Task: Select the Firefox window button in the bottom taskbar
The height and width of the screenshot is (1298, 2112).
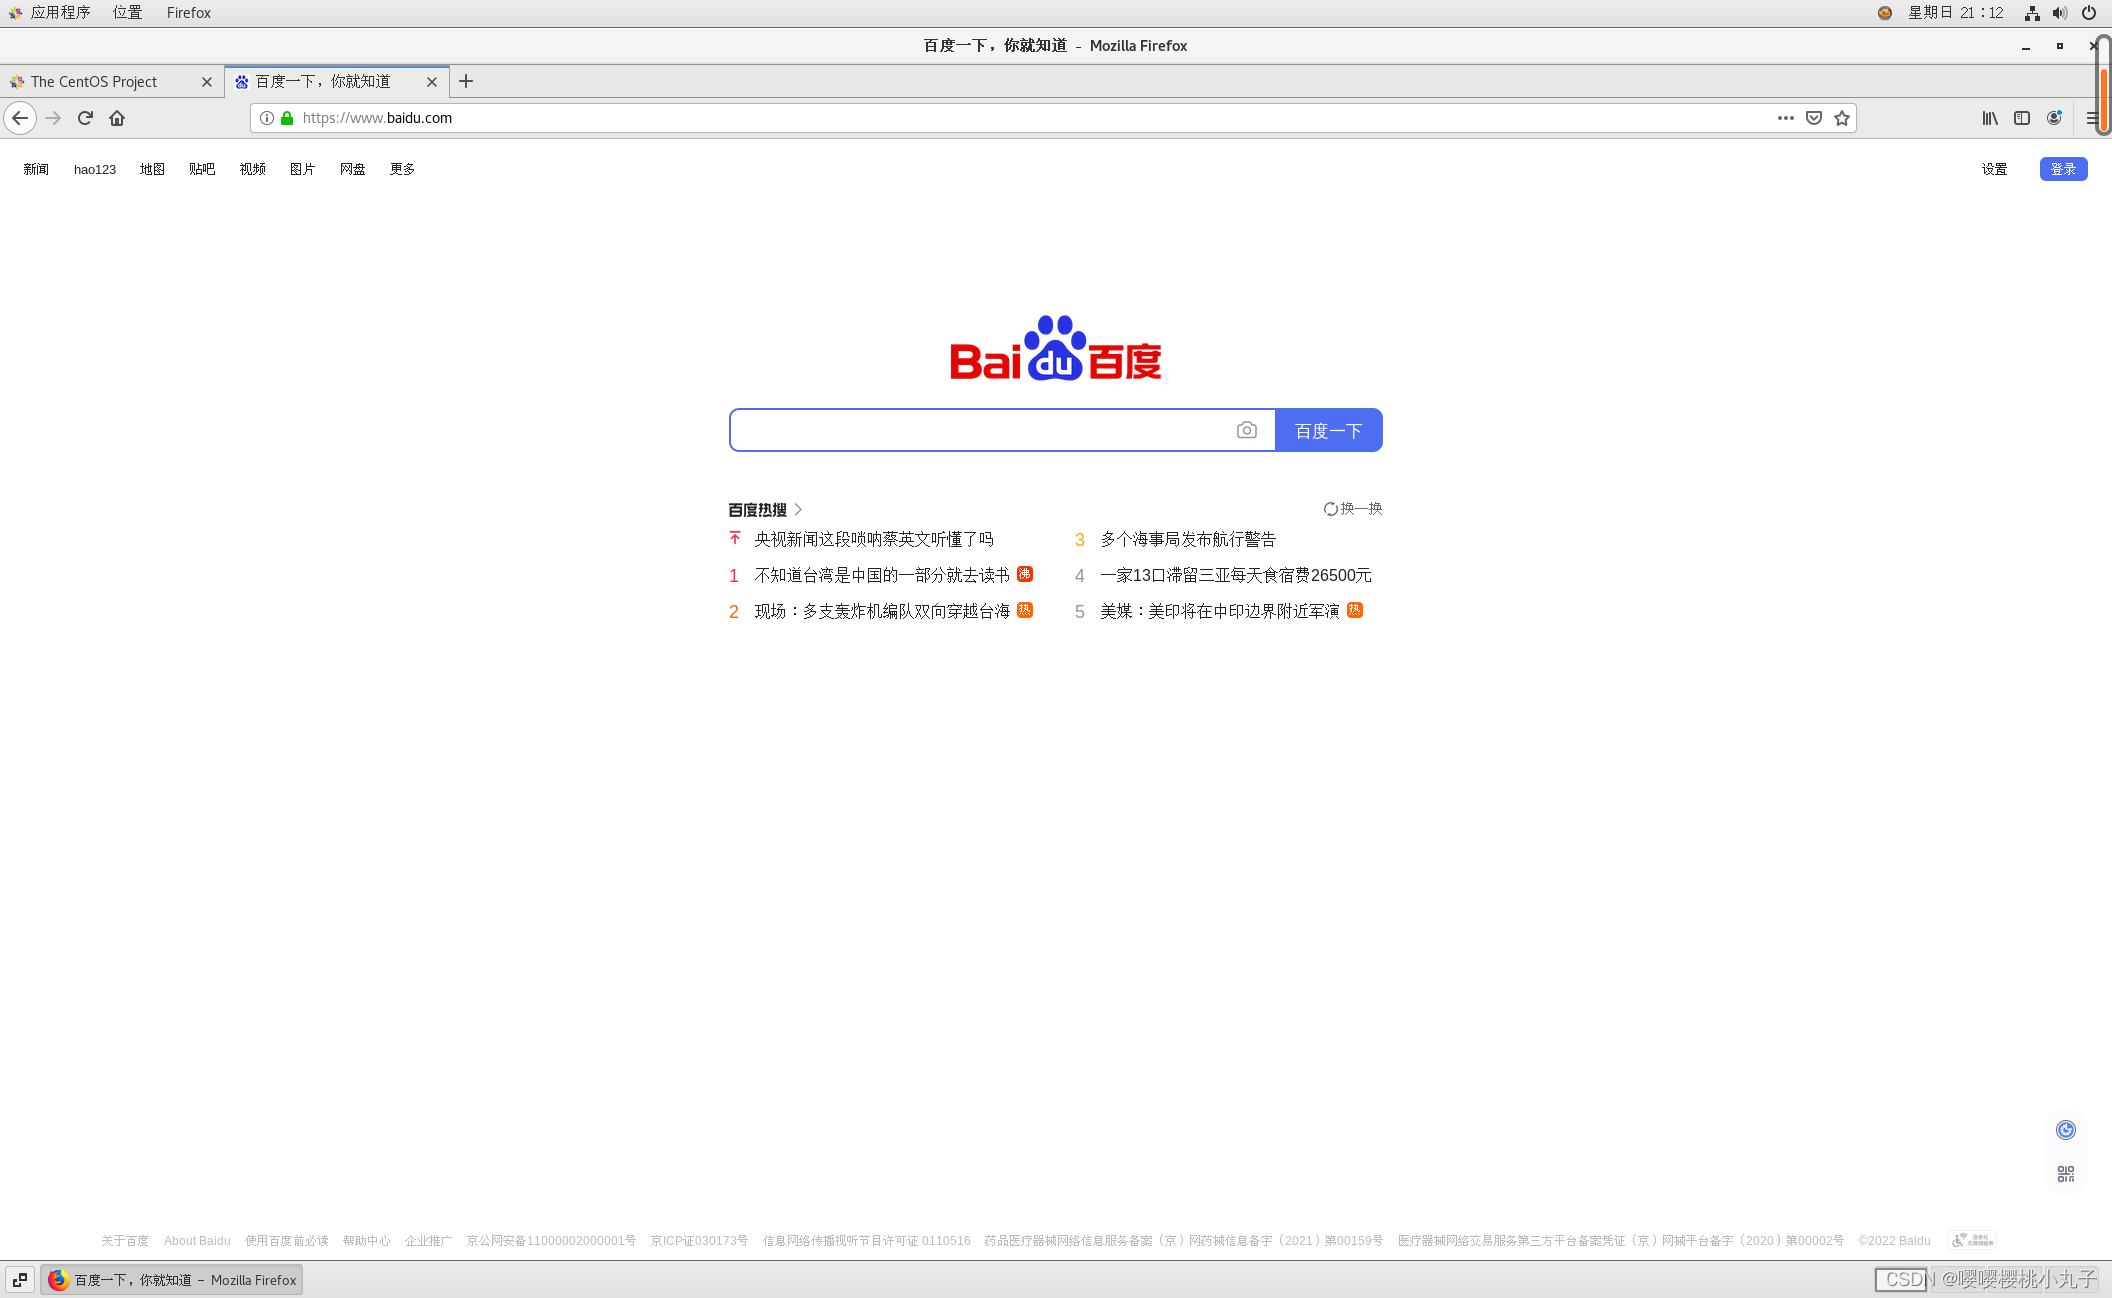Action: tap(172, 1280)
